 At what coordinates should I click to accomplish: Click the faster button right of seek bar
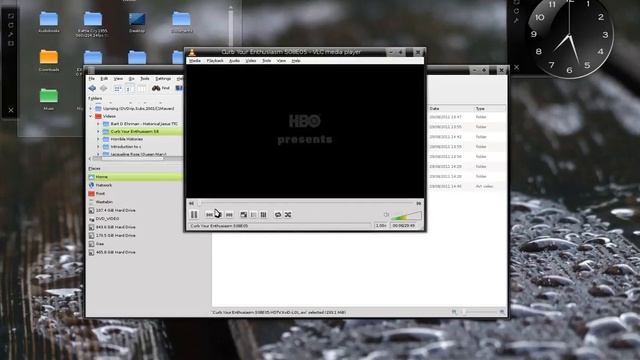418,203
